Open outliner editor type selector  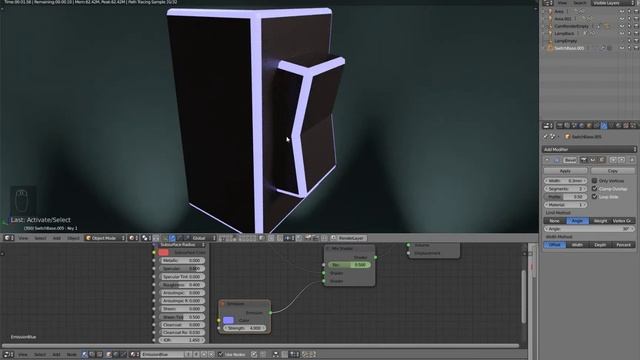(x=547, y=3)
